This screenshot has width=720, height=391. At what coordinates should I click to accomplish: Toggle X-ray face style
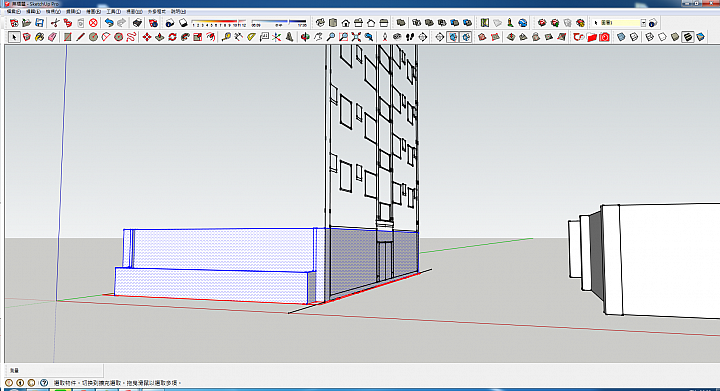click(x=621, y=37)
